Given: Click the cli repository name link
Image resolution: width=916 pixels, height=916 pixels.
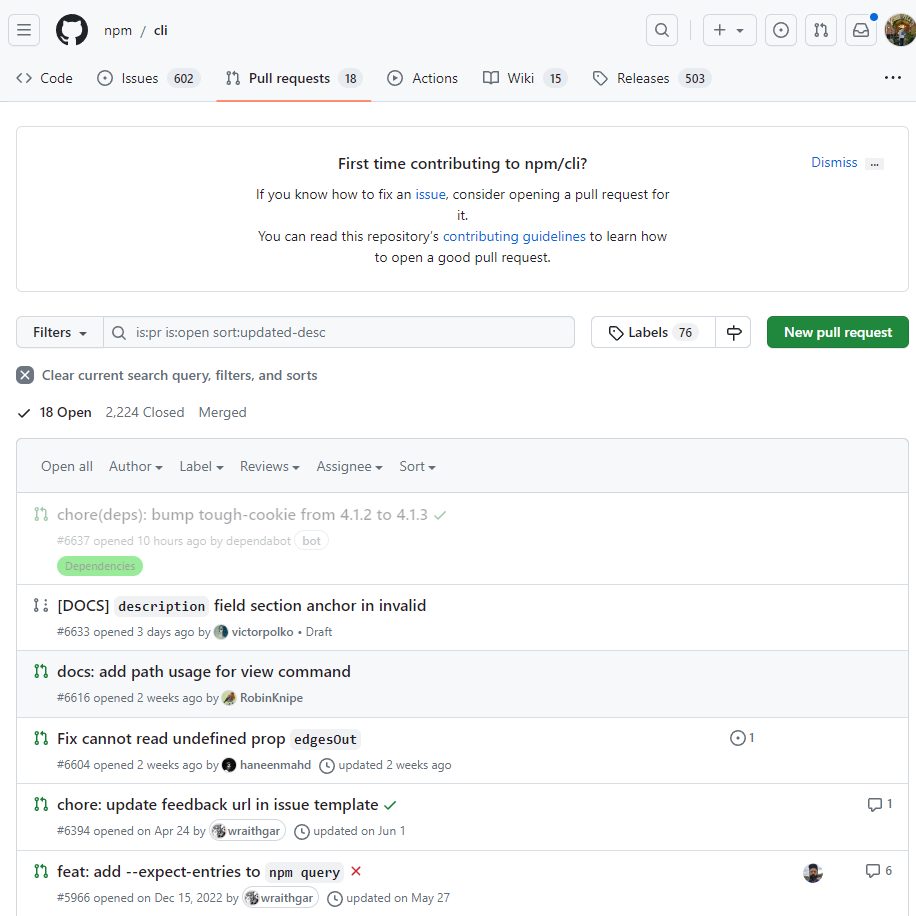Looking at the screenshot, I should click(161, 30).
